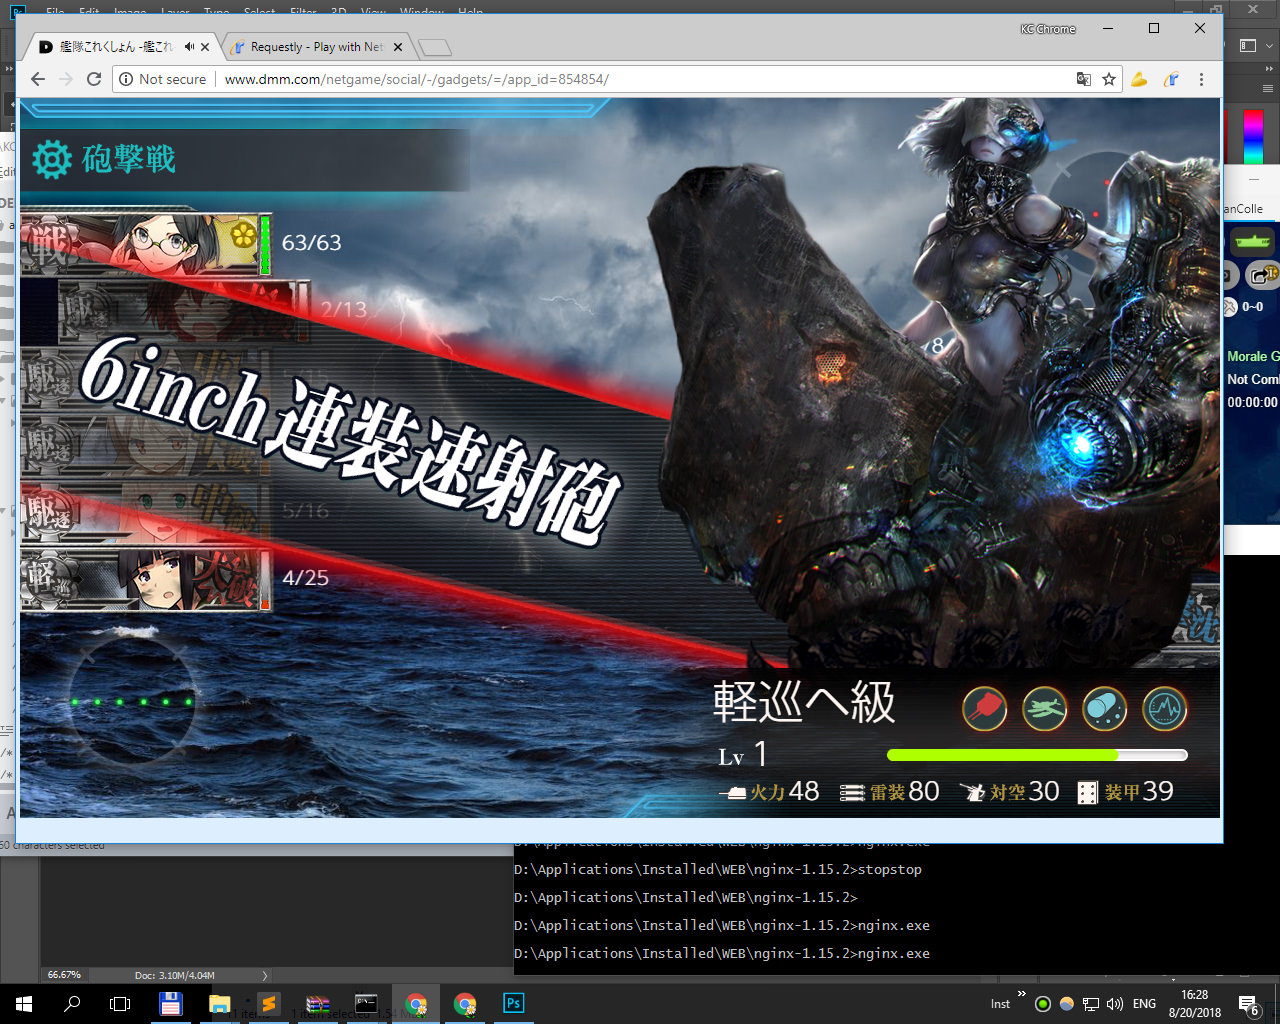Open the Windows Start menu
The image size is (1280, 1024).
[x=24, y=1003]
